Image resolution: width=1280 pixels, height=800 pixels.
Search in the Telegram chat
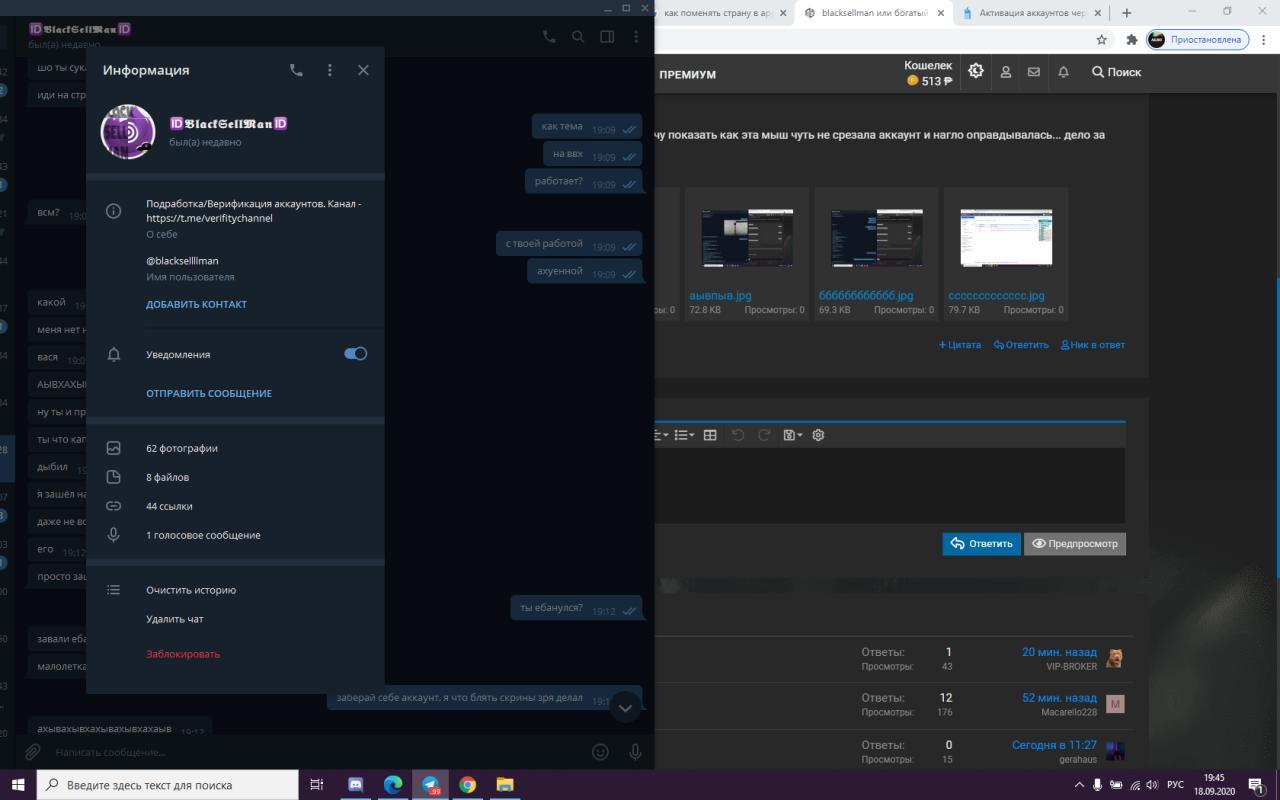click(x=578, y=36)
